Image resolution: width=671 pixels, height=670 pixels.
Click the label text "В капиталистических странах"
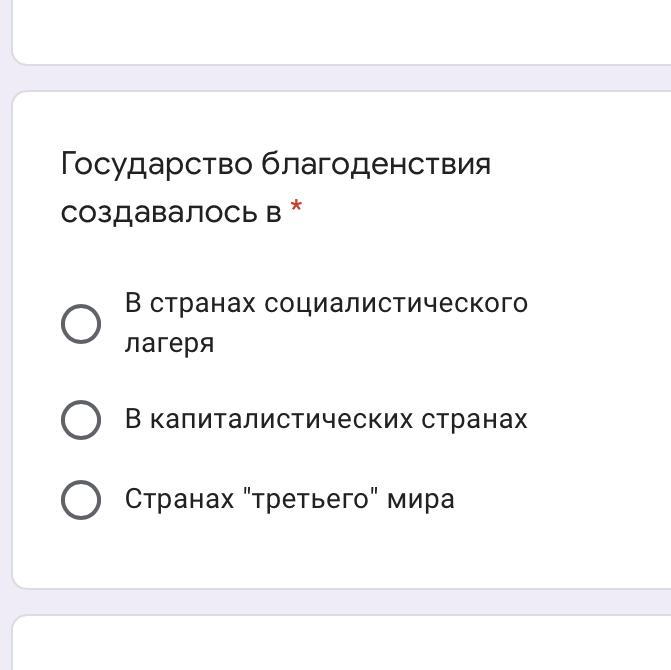pos(326,419)
